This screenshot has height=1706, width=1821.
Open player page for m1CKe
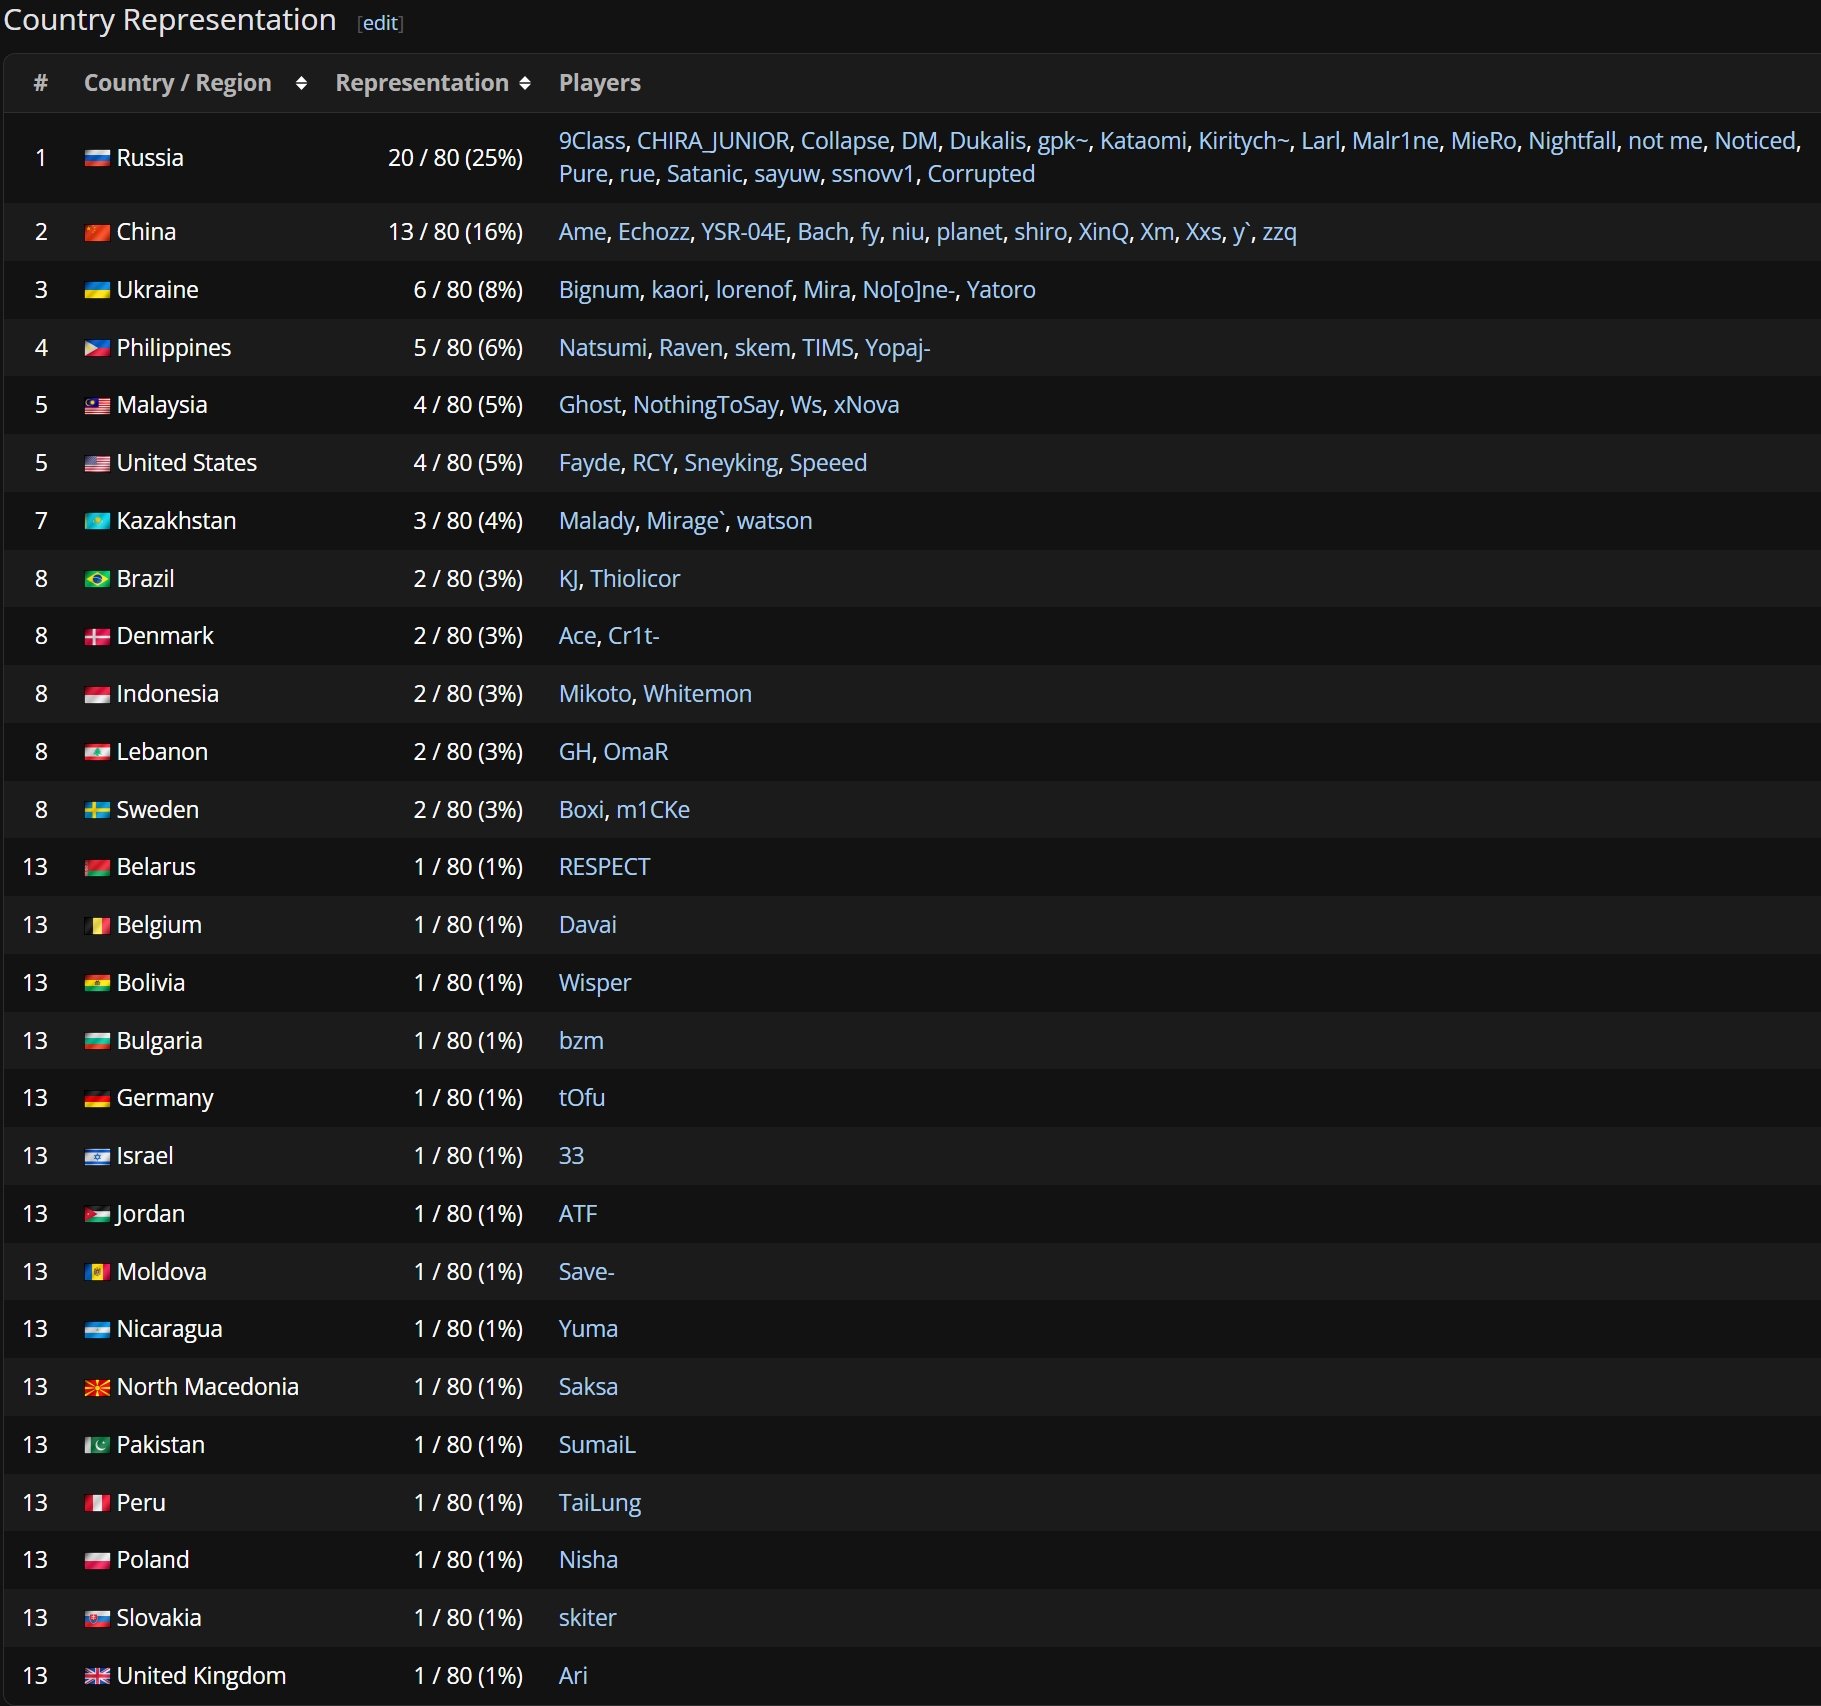click(x=653, y=810)
